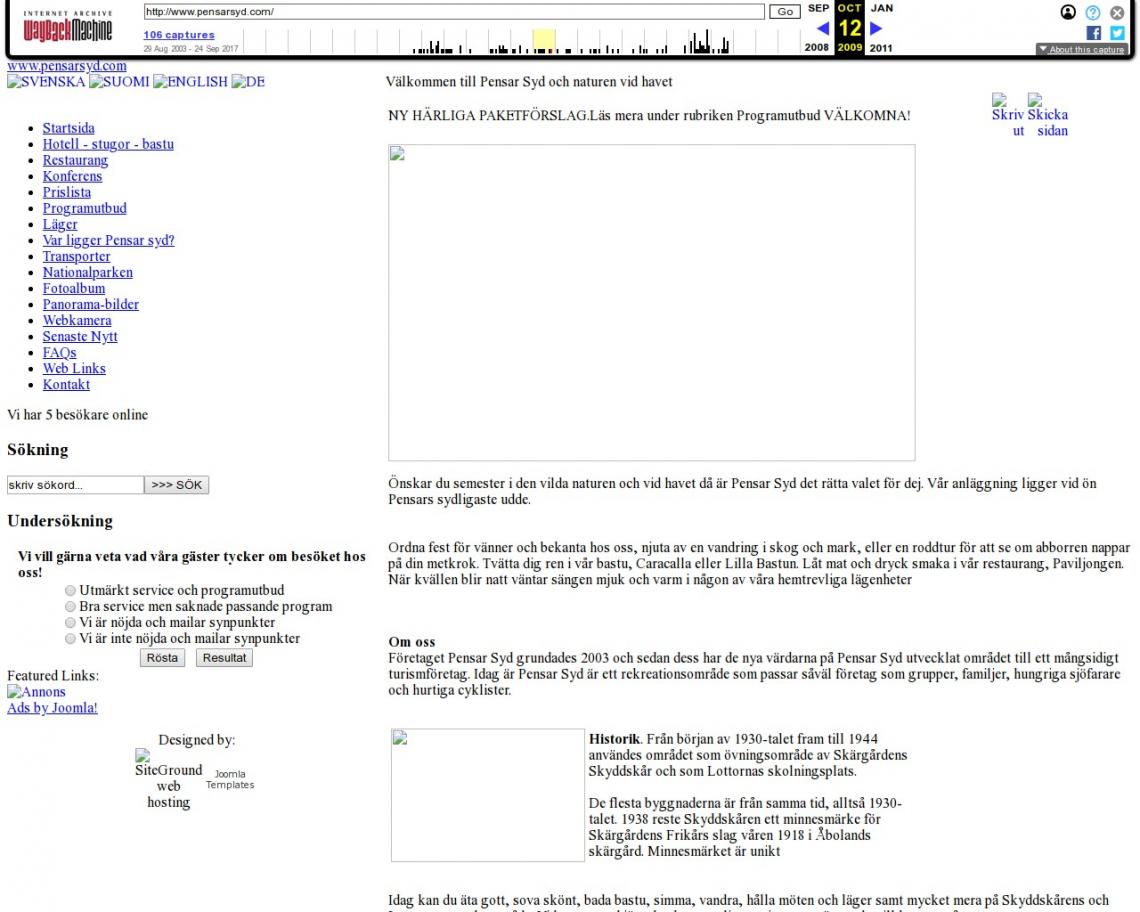The width and height of the screenshot is (1140, 912).
Task: Switch language to DE
Action: point(248,81)
